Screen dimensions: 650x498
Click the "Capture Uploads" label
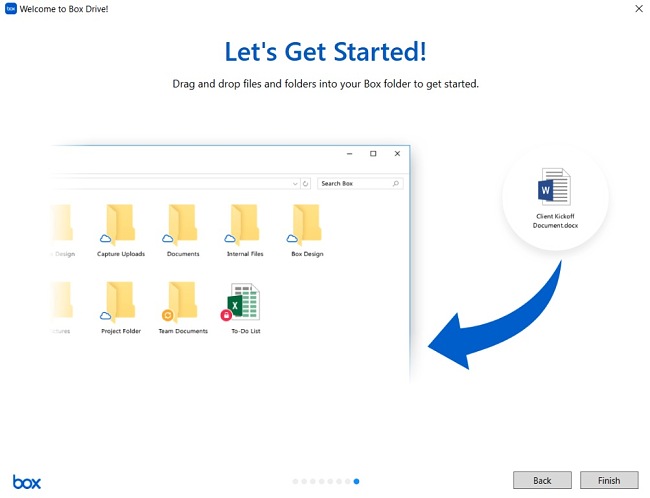click(x=121, y=254)
